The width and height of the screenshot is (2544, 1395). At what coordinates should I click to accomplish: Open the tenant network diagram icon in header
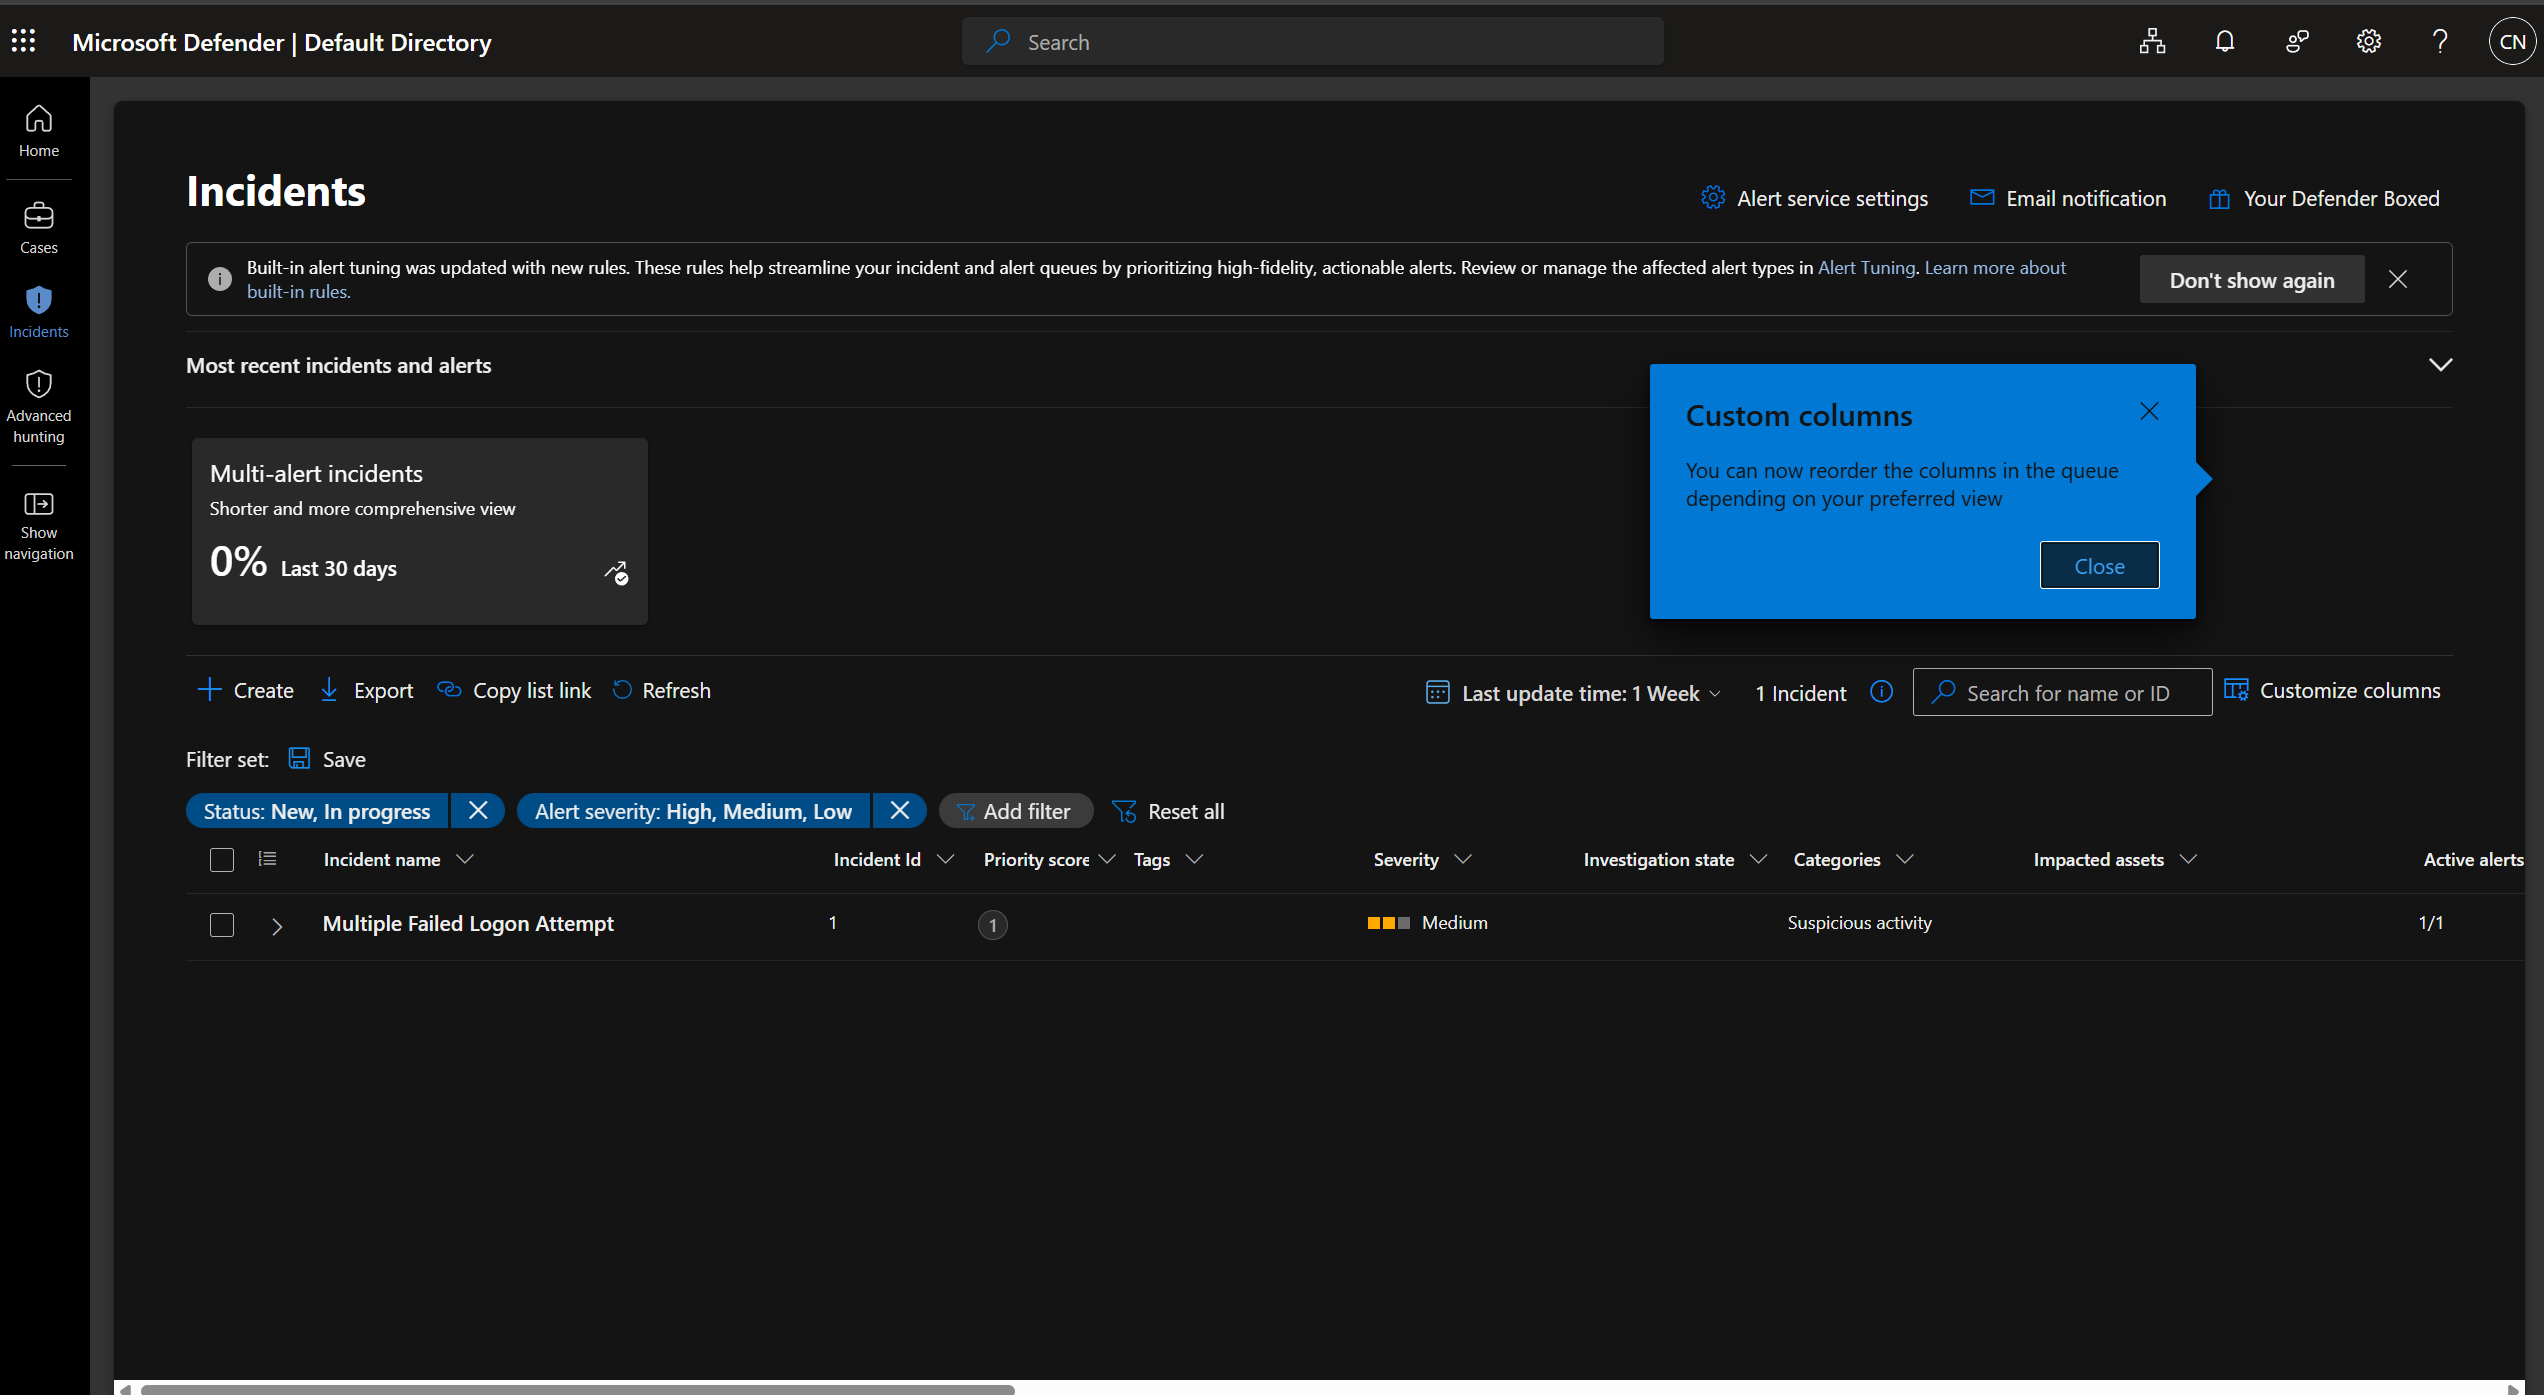[x=2152, y=41]
